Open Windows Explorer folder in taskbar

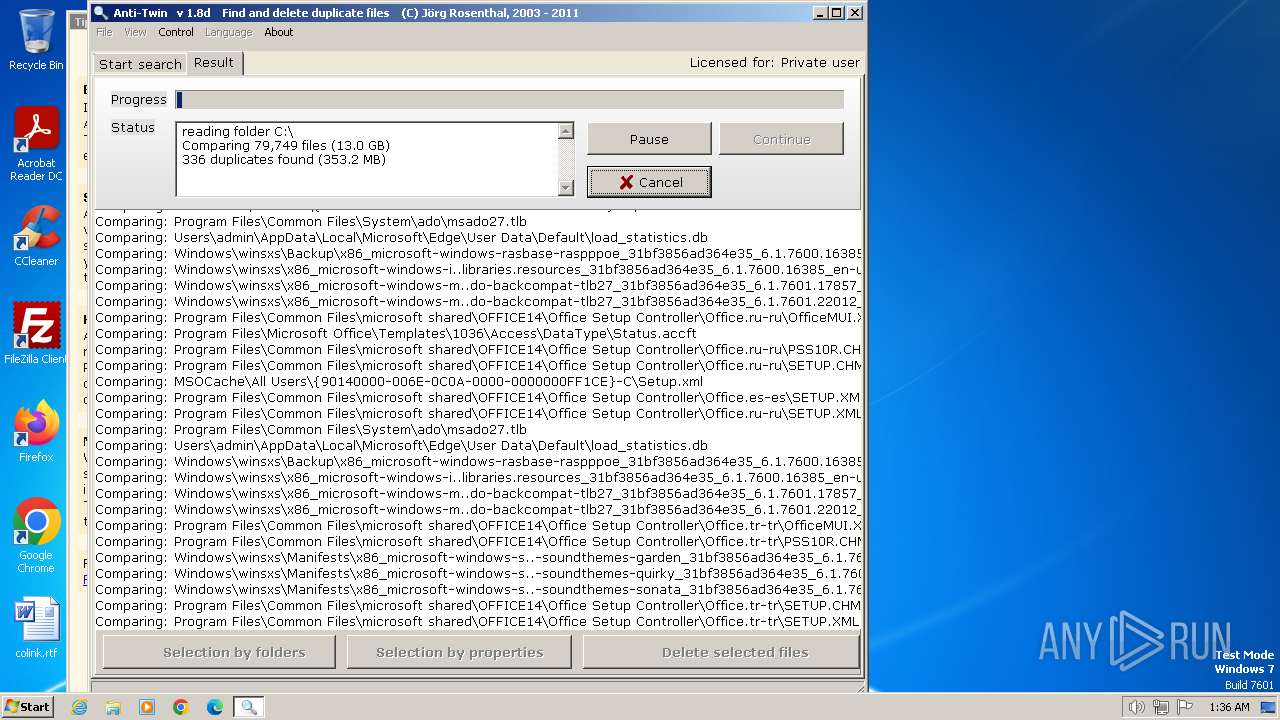(113, 707)
